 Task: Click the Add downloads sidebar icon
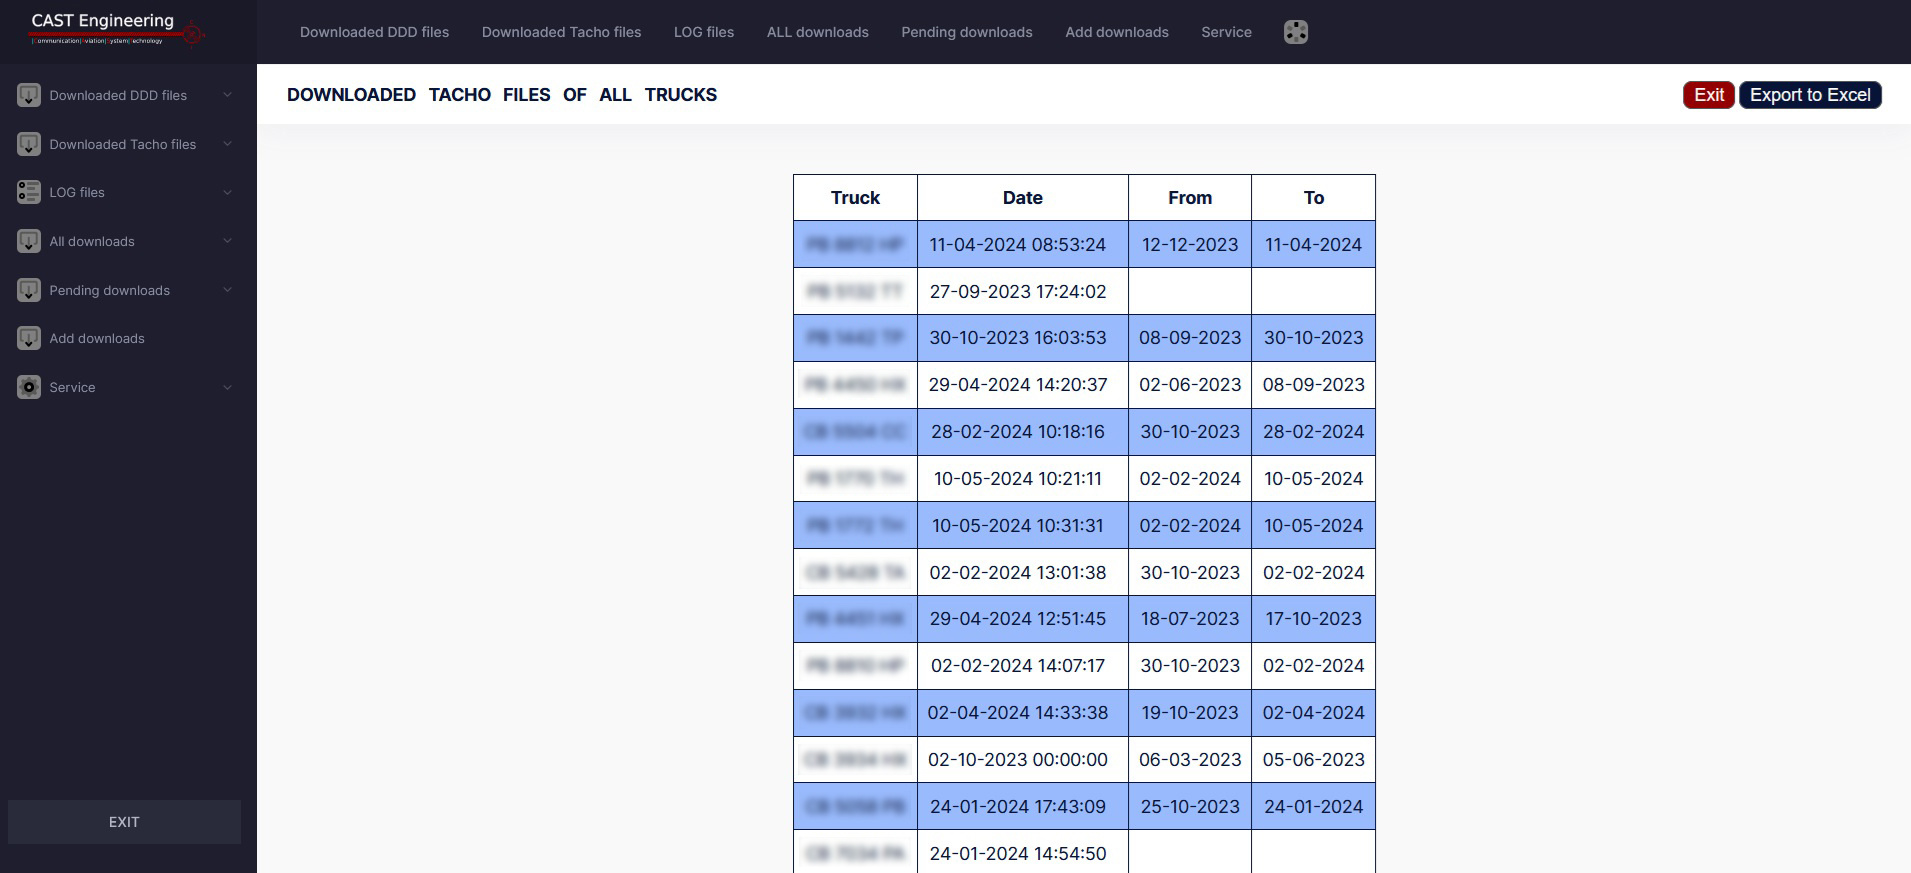[x=29, y=338]
